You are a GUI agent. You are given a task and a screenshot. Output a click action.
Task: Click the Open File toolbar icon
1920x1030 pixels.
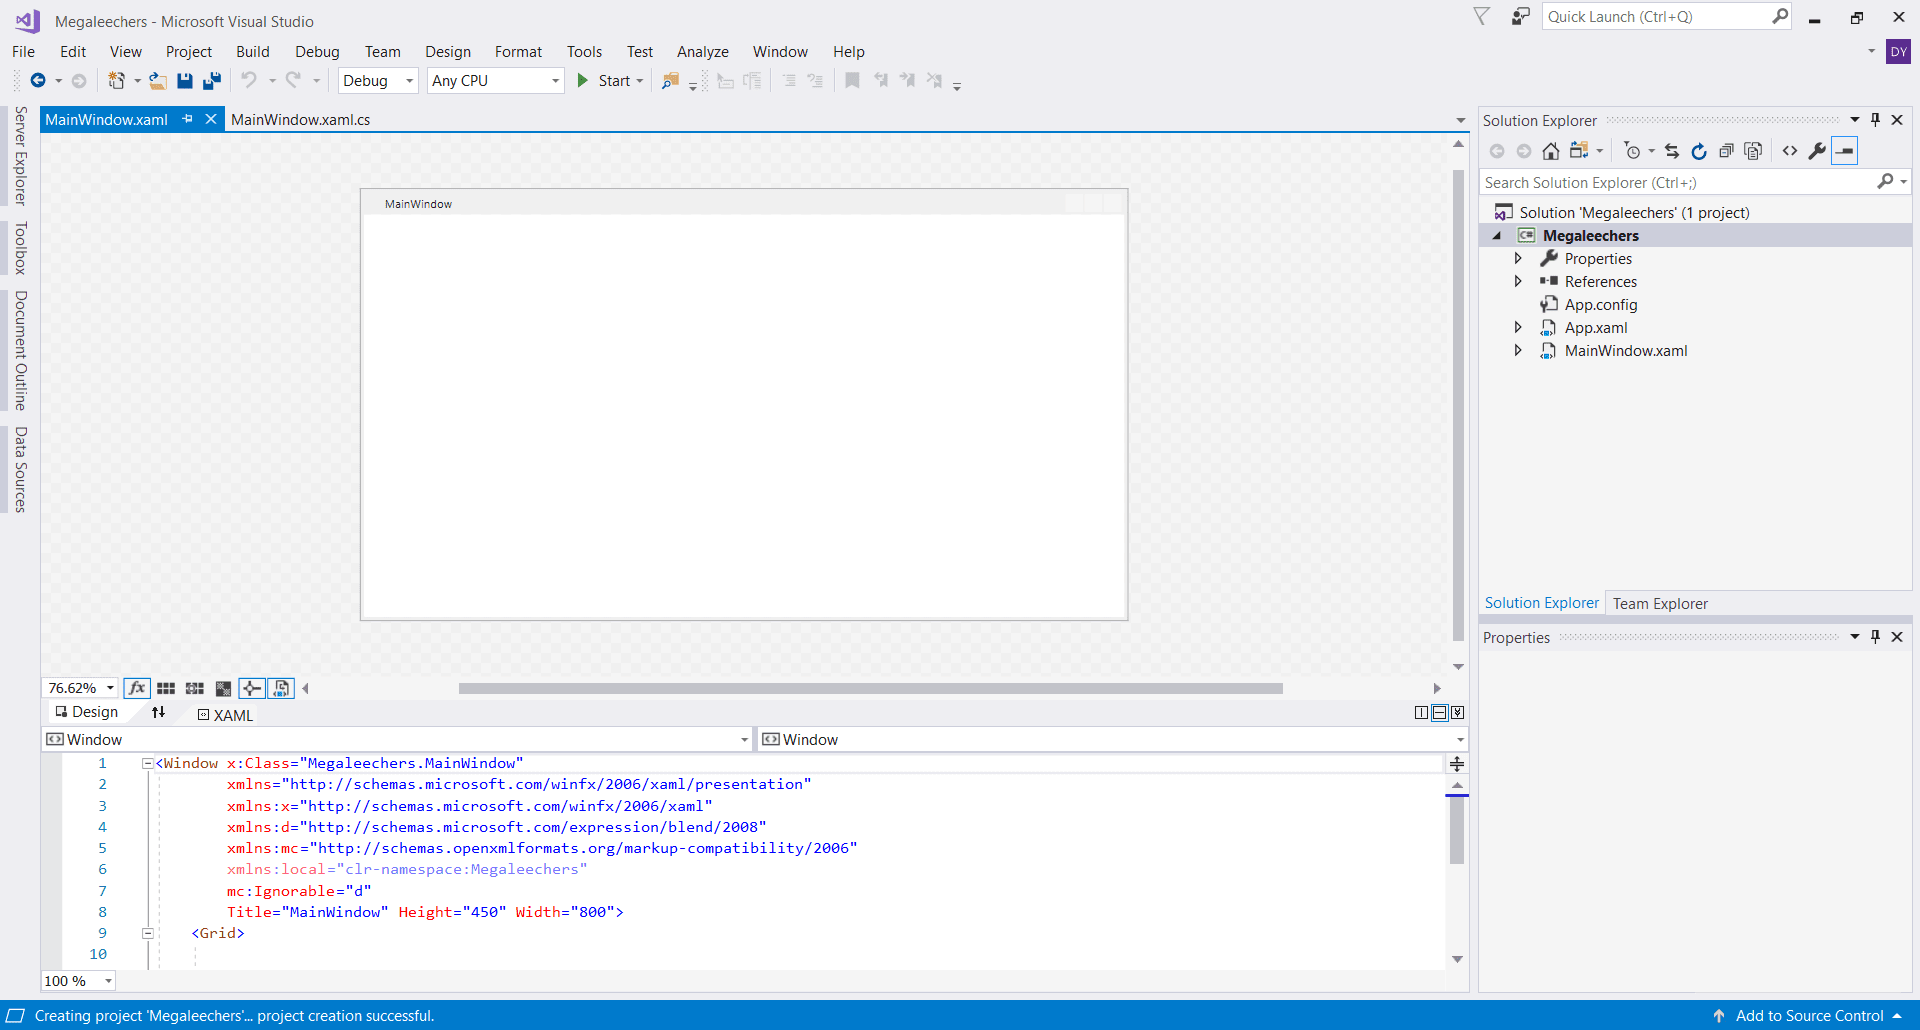(x=158, y=81)
